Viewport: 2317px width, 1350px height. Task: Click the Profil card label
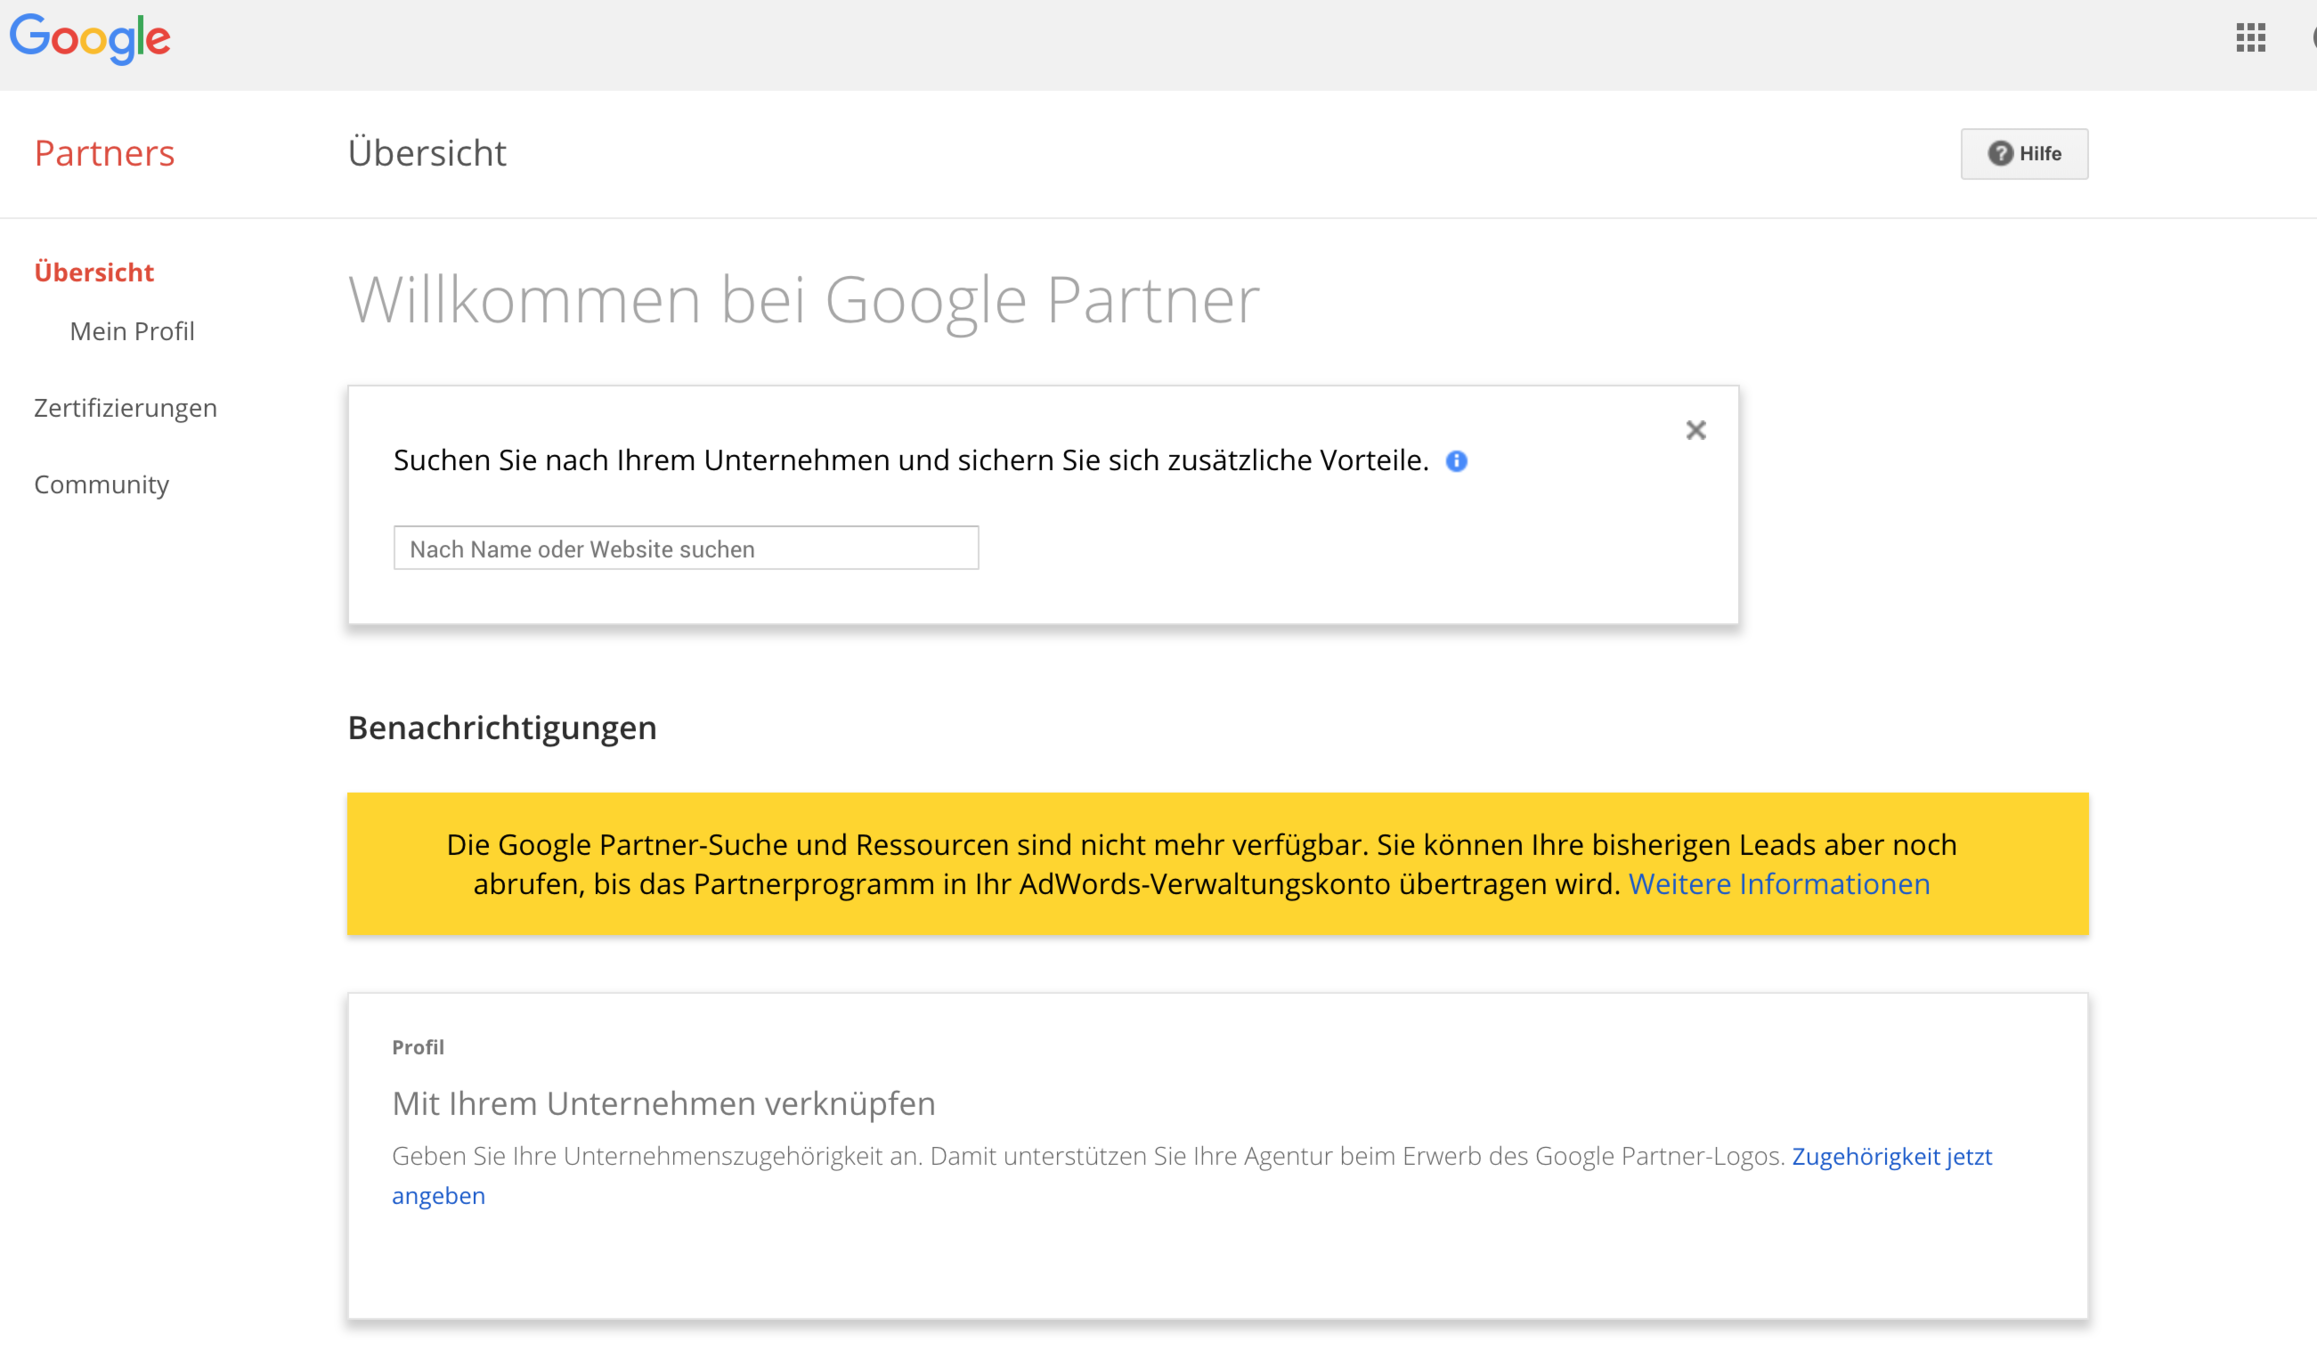(x=417, y=1047)
